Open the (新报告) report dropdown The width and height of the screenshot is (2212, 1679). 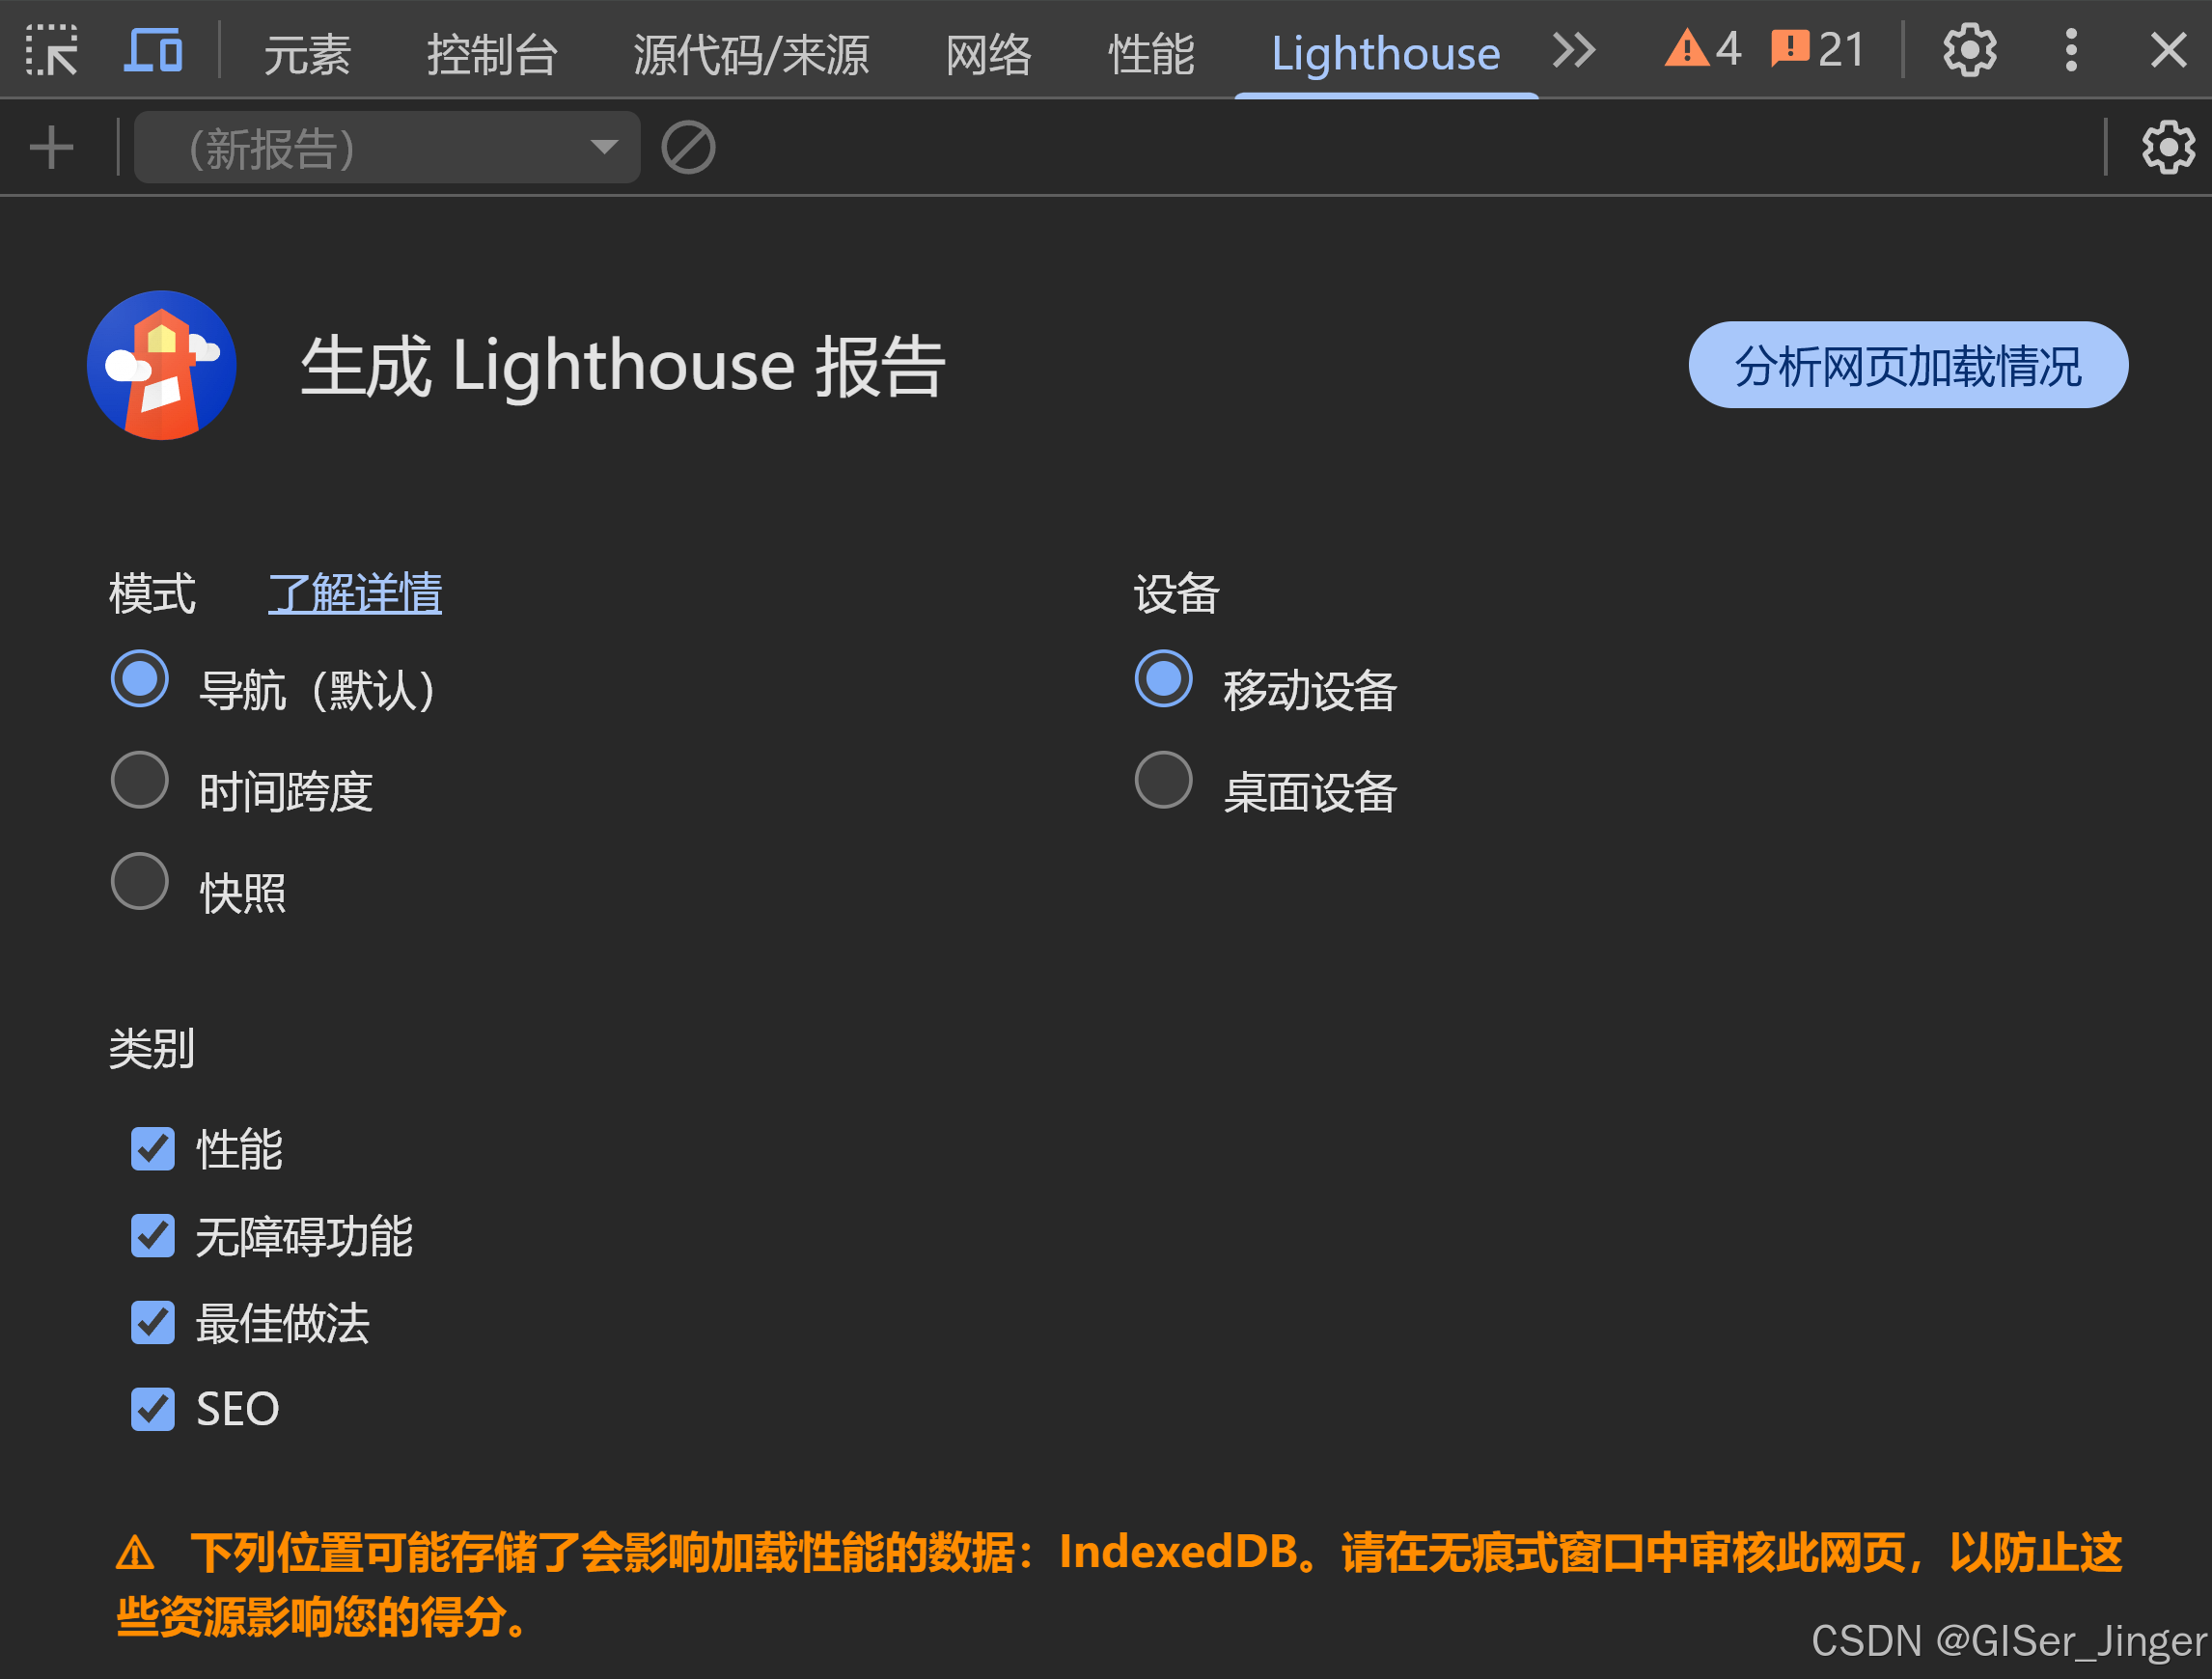tap(387, 148)
